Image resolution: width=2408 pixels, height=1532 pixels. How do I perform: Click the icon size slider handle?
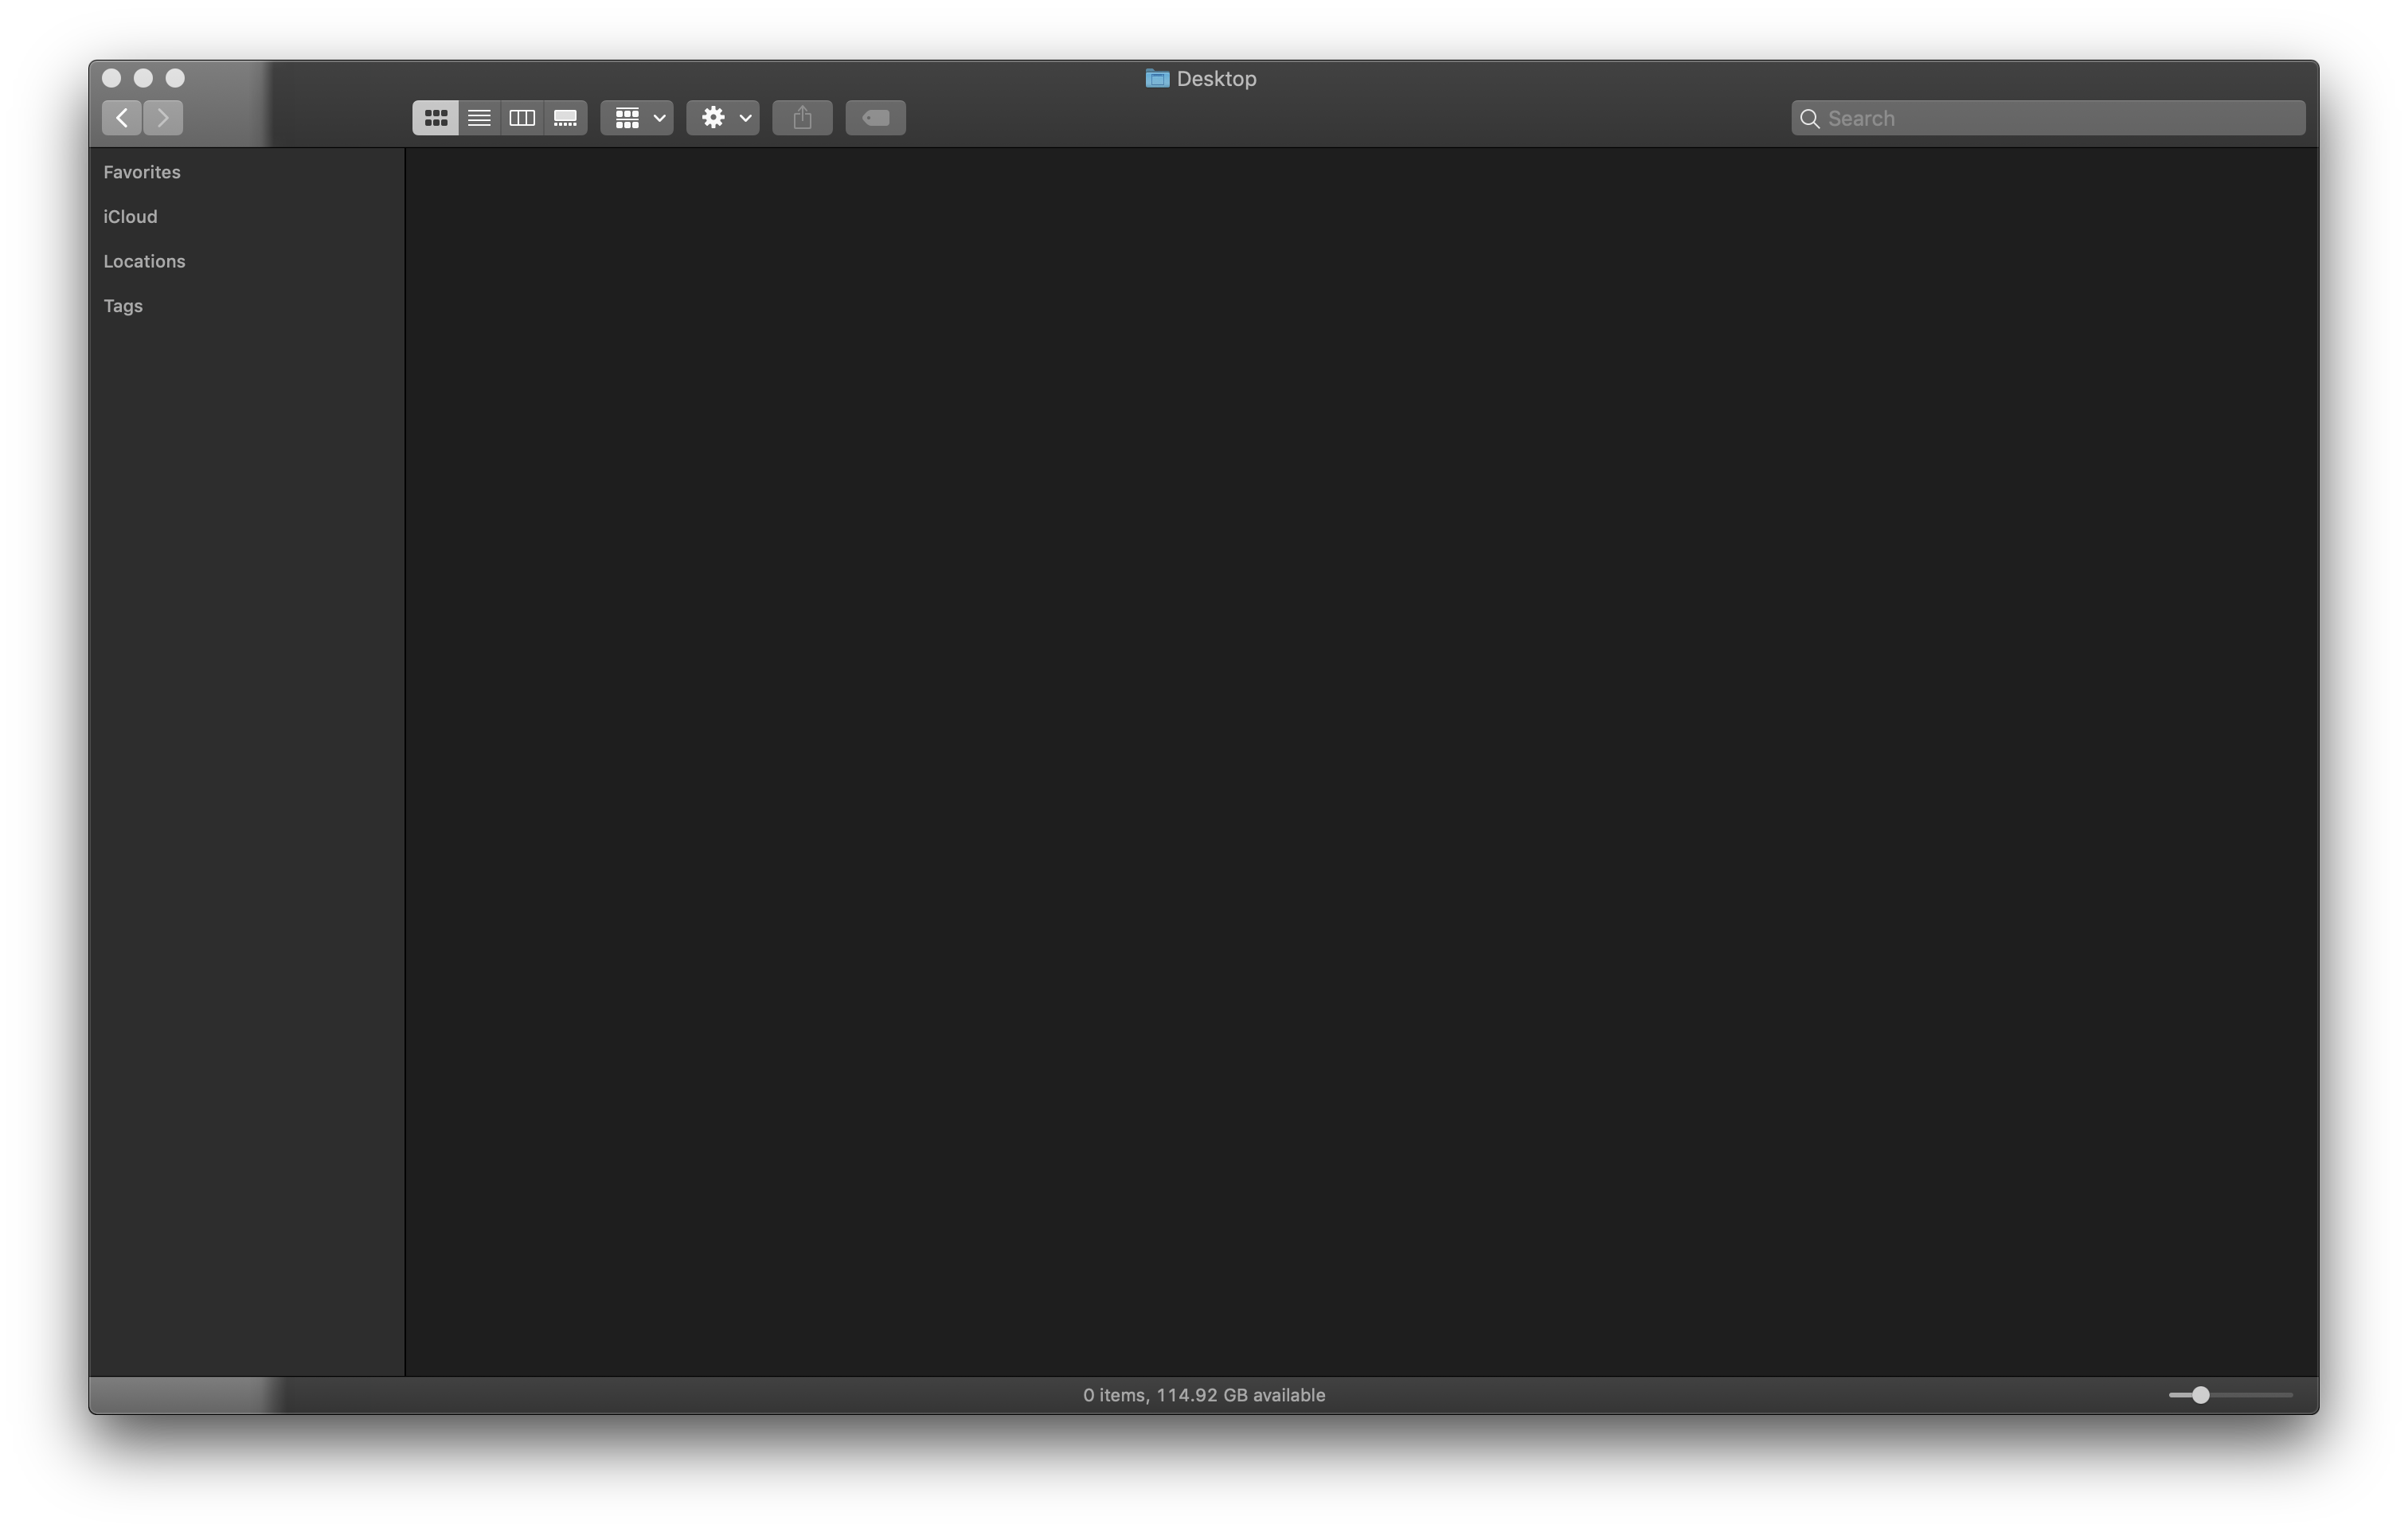click(x=2200, y=1395)
